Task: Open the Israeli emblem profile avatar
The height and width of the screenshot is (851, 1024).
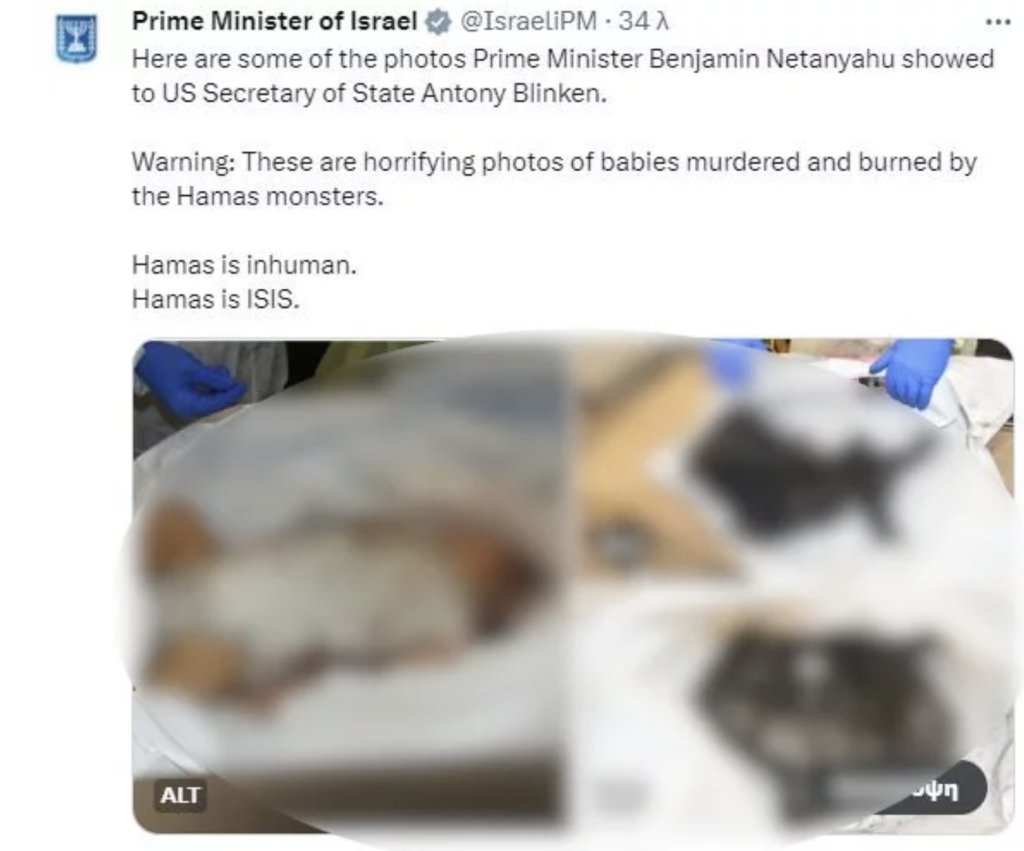Action: (76, 38)
